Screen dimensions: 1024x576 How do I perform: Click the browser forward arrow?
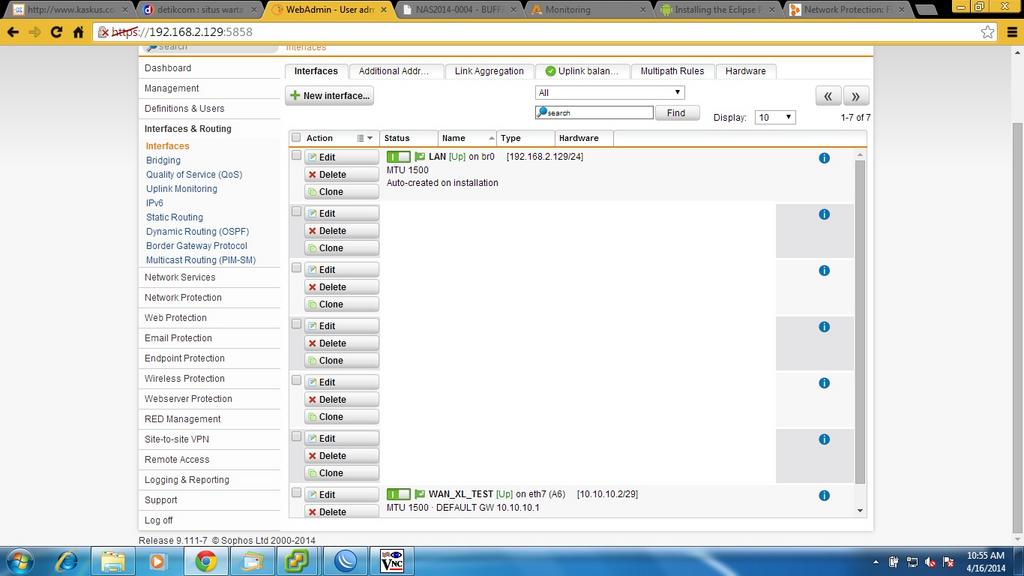point(35,32)
